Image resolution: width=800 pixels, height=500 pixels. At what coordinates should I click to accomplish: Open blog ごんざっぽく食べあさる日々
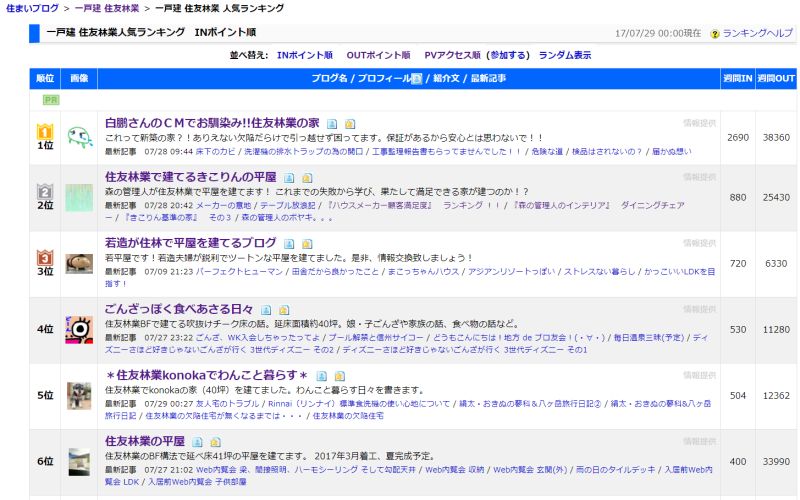(x=179, y=309)
